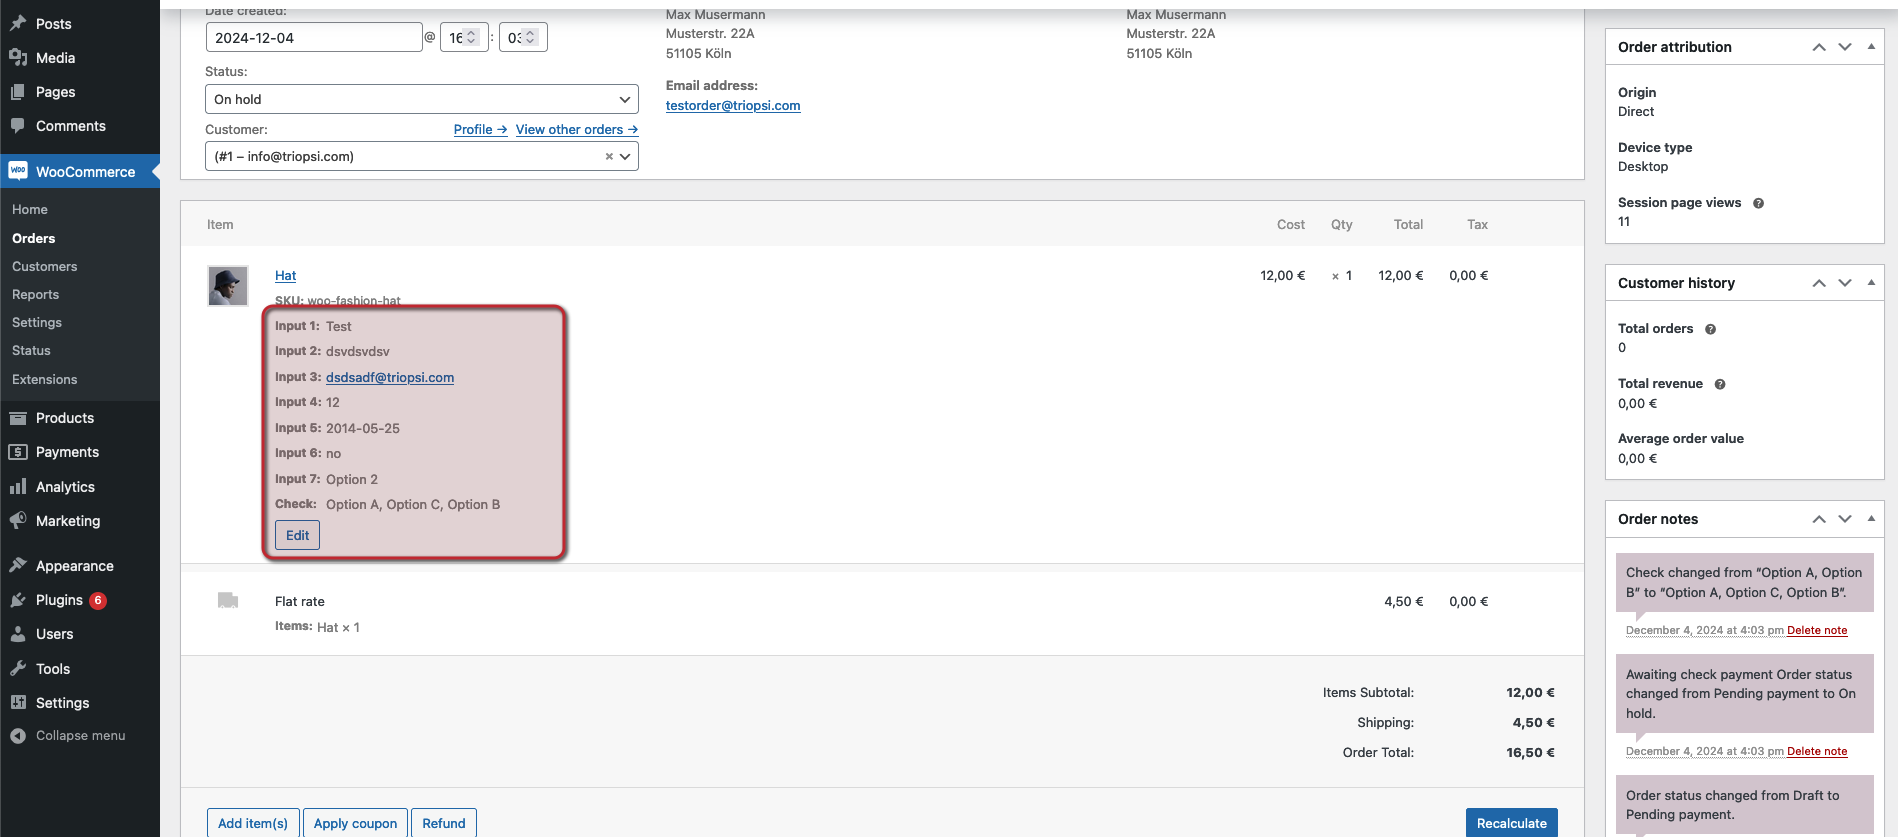Click the Products archive icon

(x=18, y=418)
